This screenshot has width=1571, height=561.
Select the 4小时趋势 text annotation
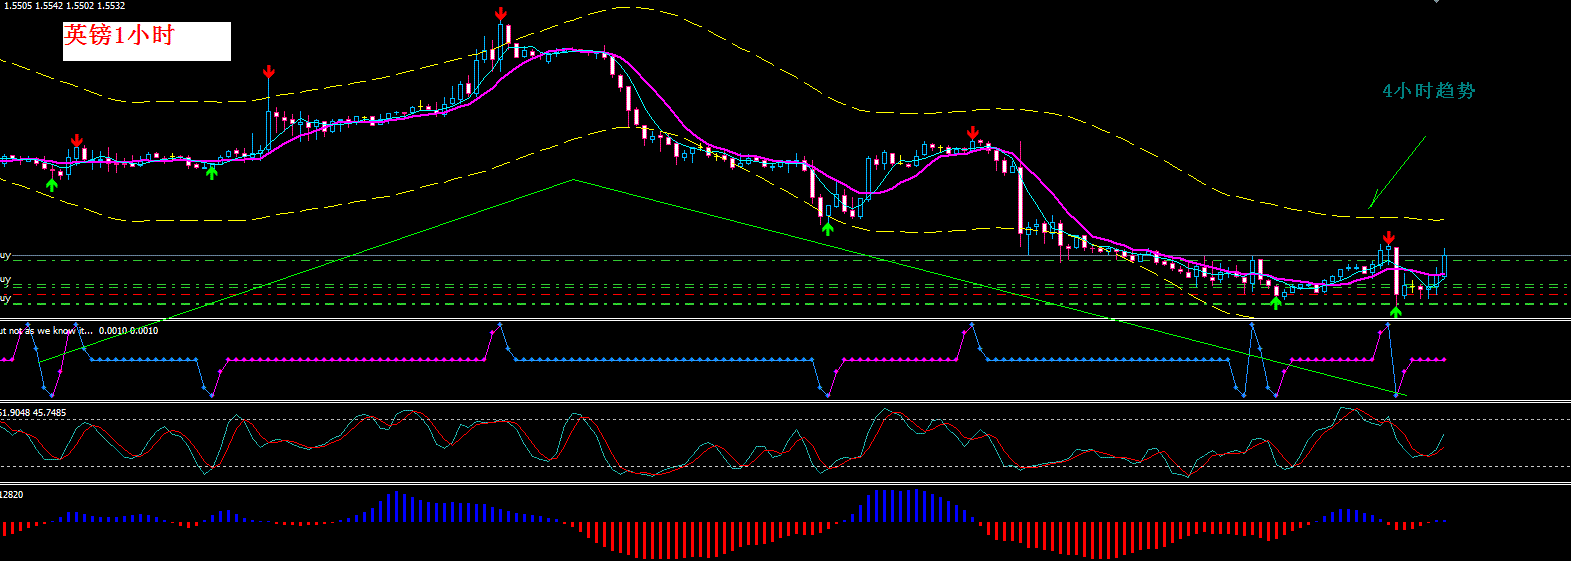tap(1429, 91)
